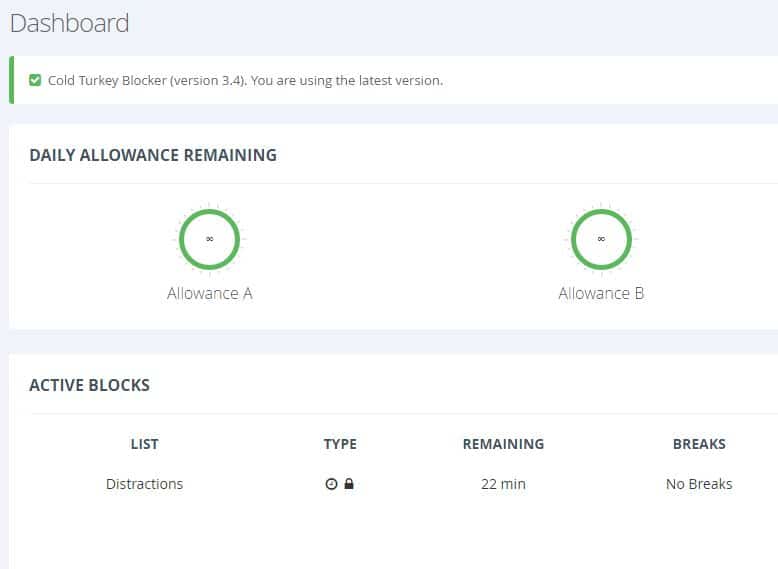
Task: Click the LIST column header
Action: tap(144, 444)
